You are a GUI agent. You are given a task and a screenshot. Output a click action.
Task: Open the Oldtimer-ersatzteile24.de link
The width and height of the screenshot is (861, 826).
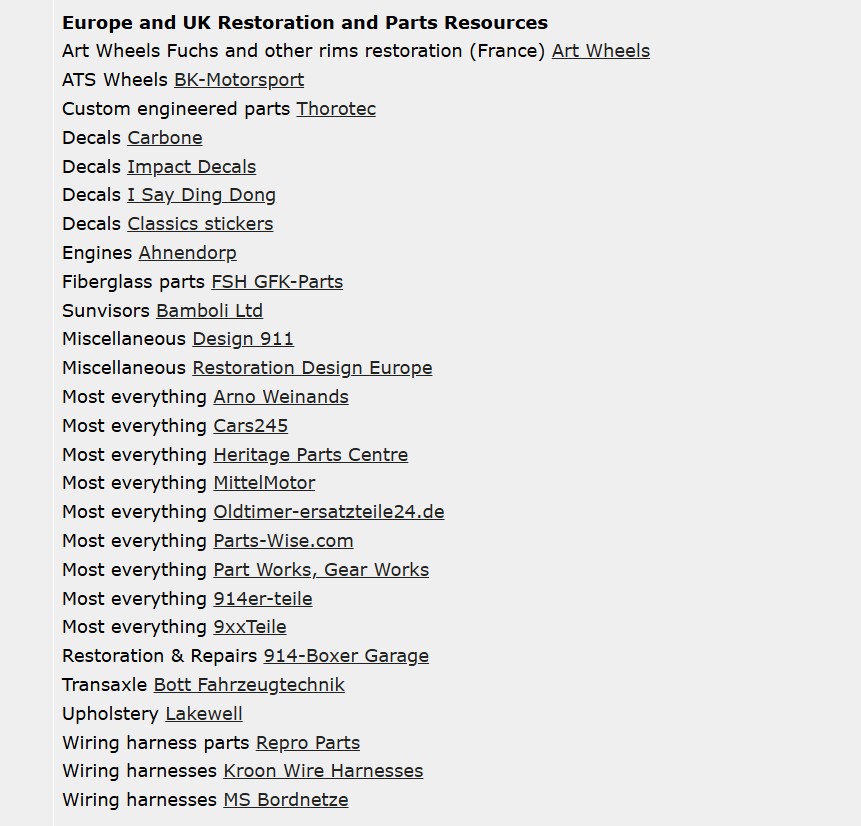point(328,512)
